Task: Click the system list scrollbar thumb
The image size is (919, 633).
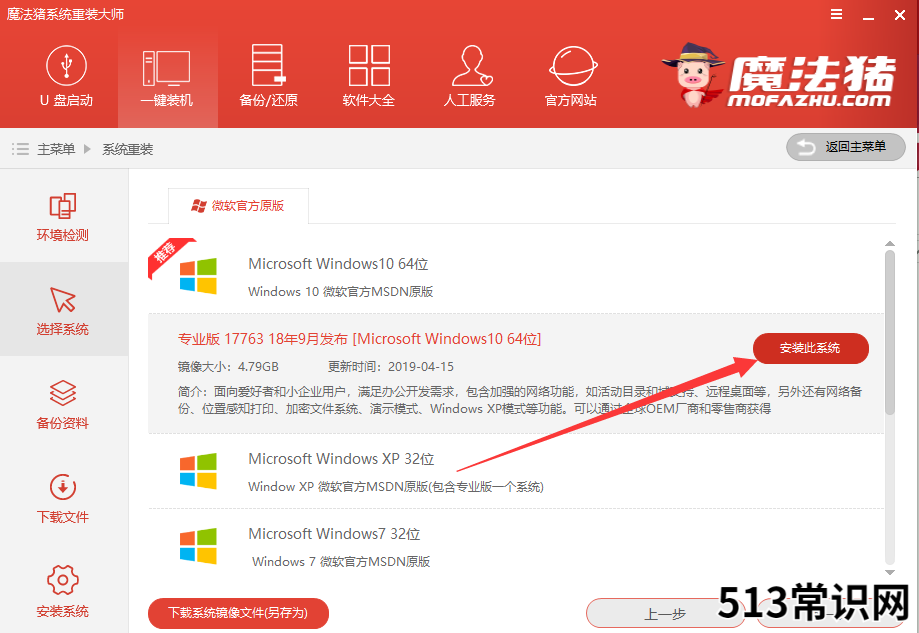Action: point(890,332)
